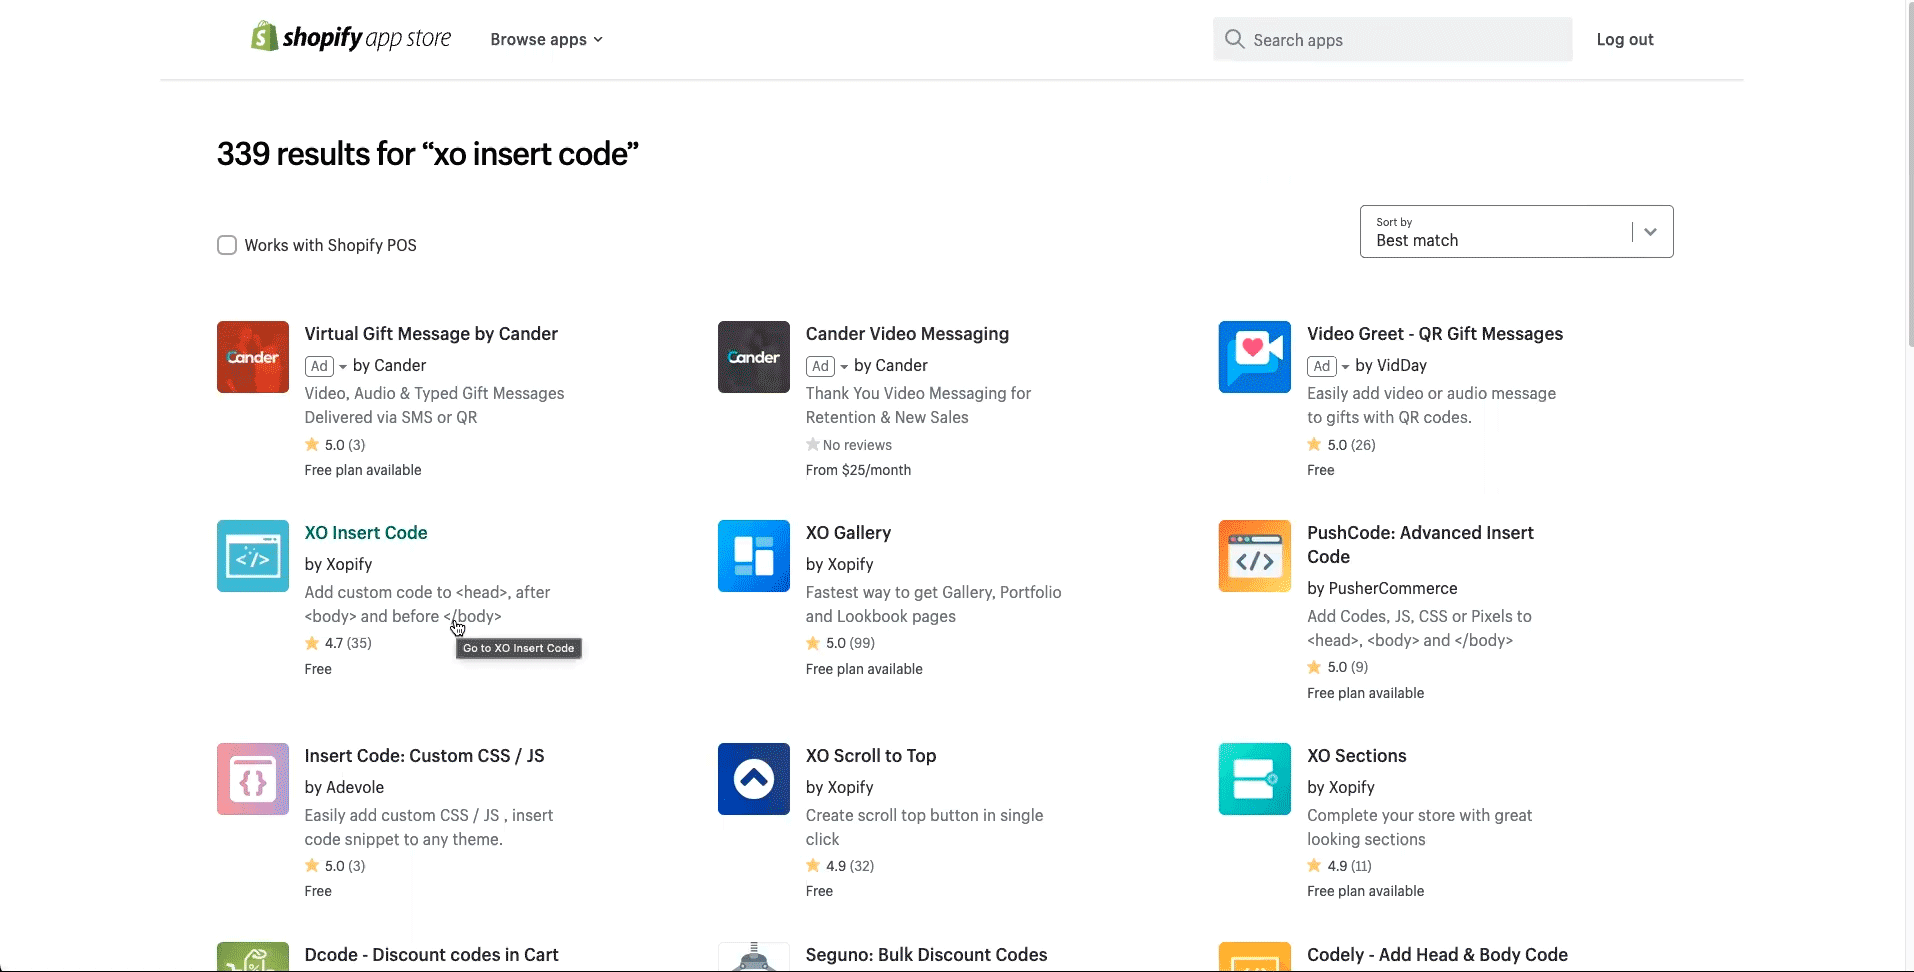Click the star rating of XO Sections

1314,865
